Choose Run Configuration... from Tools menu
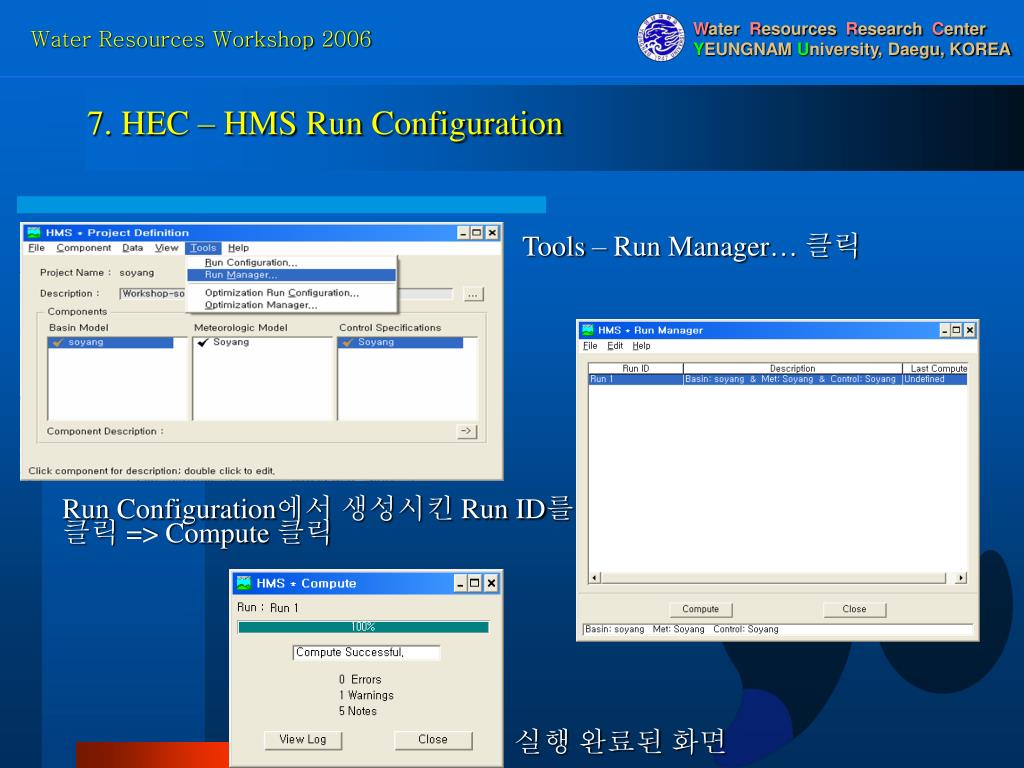The height and width of the screenshot is (768, 1024). [251, 263]
